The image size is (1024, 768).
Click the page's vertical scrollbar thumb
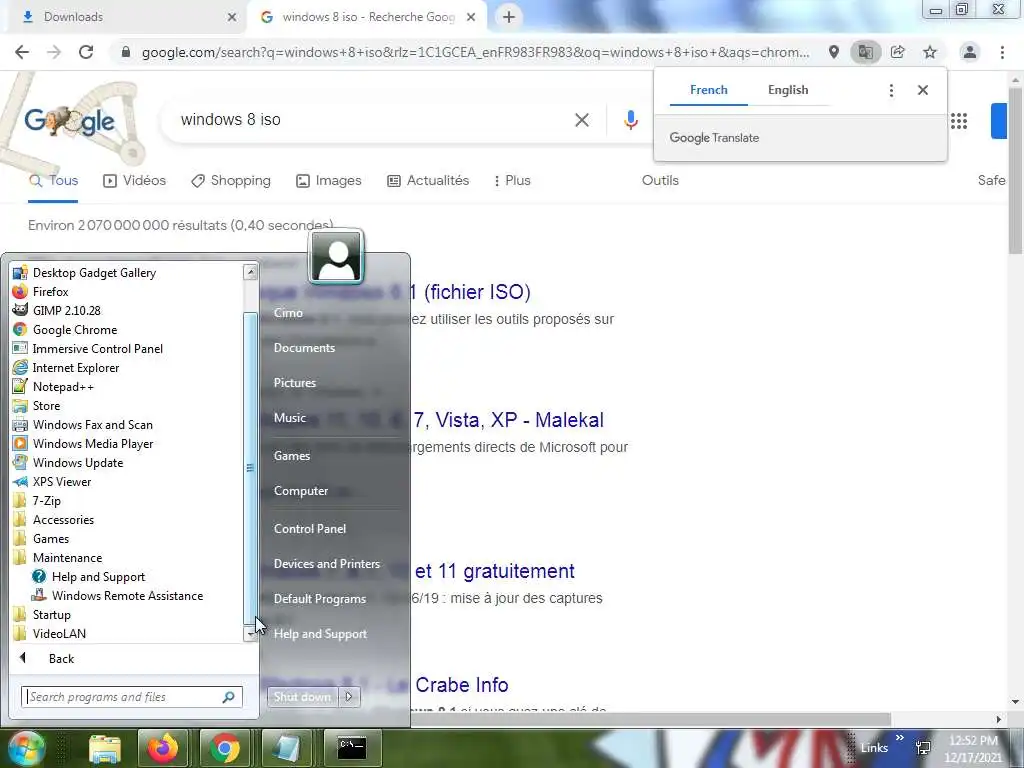(x=1015, y=170)
